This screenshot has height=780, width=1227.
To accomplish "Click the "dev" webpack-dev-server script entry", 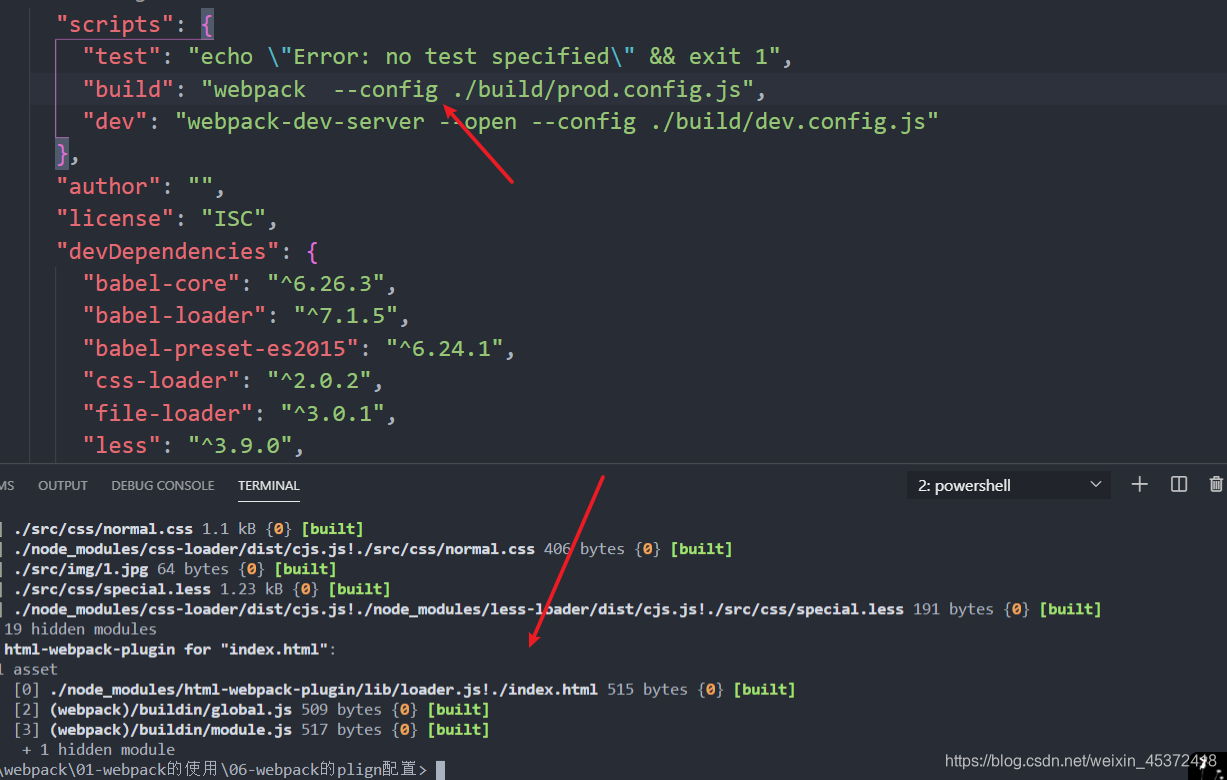I will point(113,121).
